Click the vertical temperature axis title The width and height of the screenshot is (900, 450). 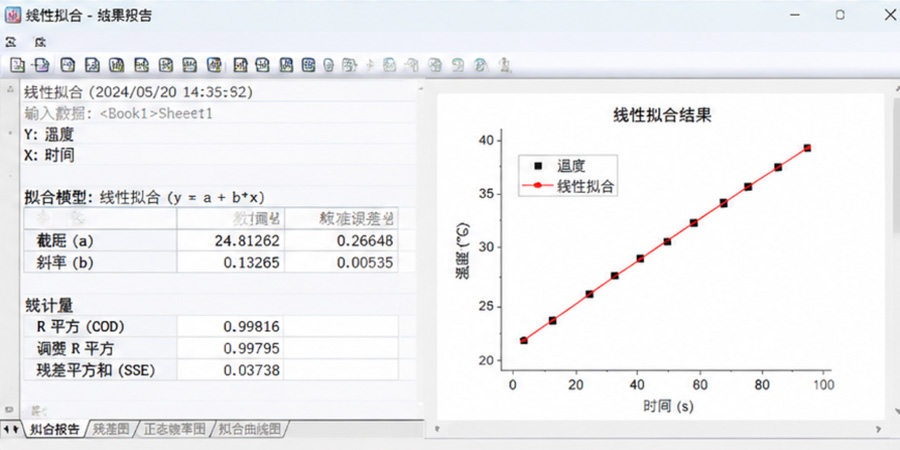(462, 249)
